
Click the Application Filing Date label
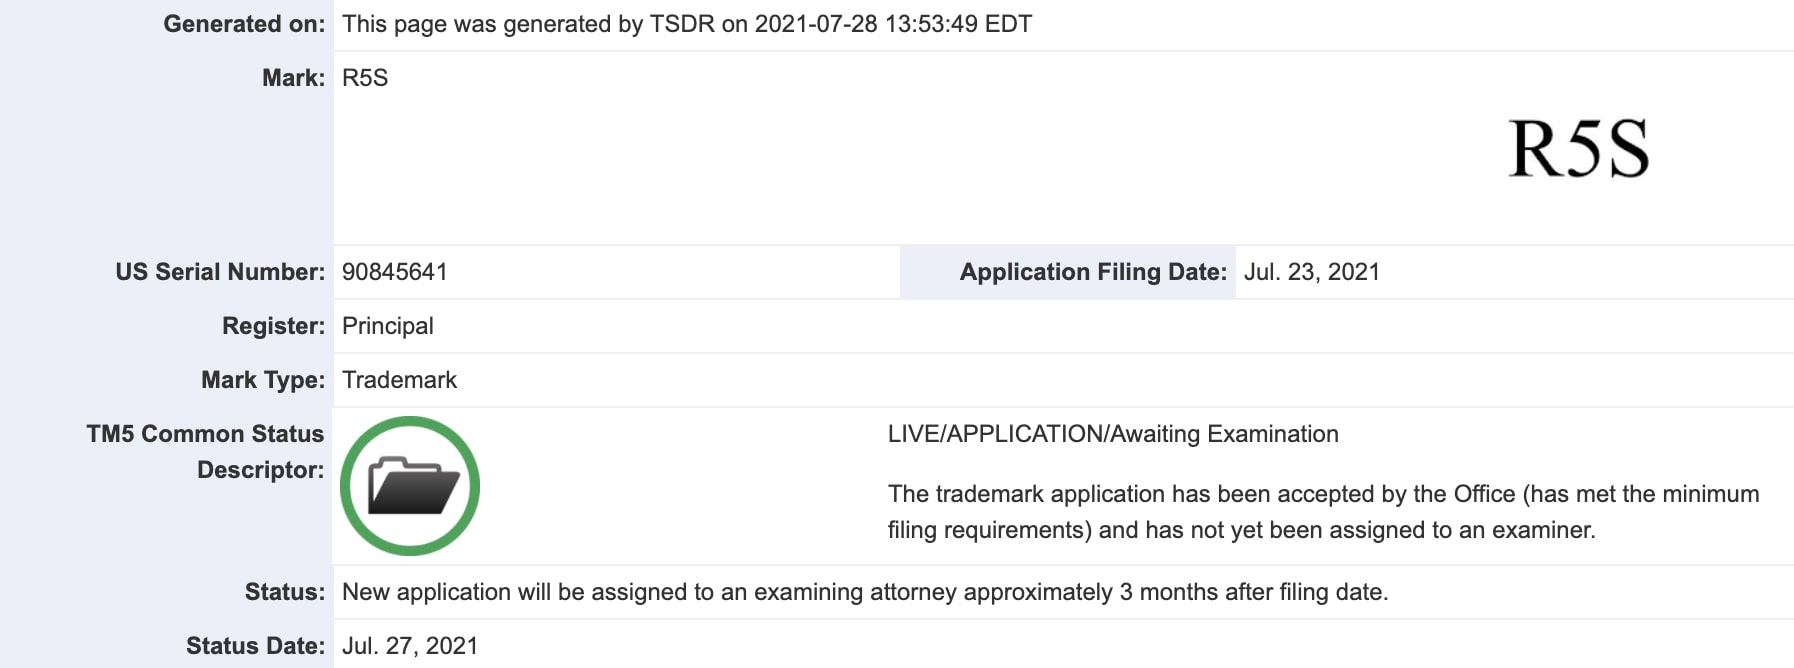(x=1093, y=272)
